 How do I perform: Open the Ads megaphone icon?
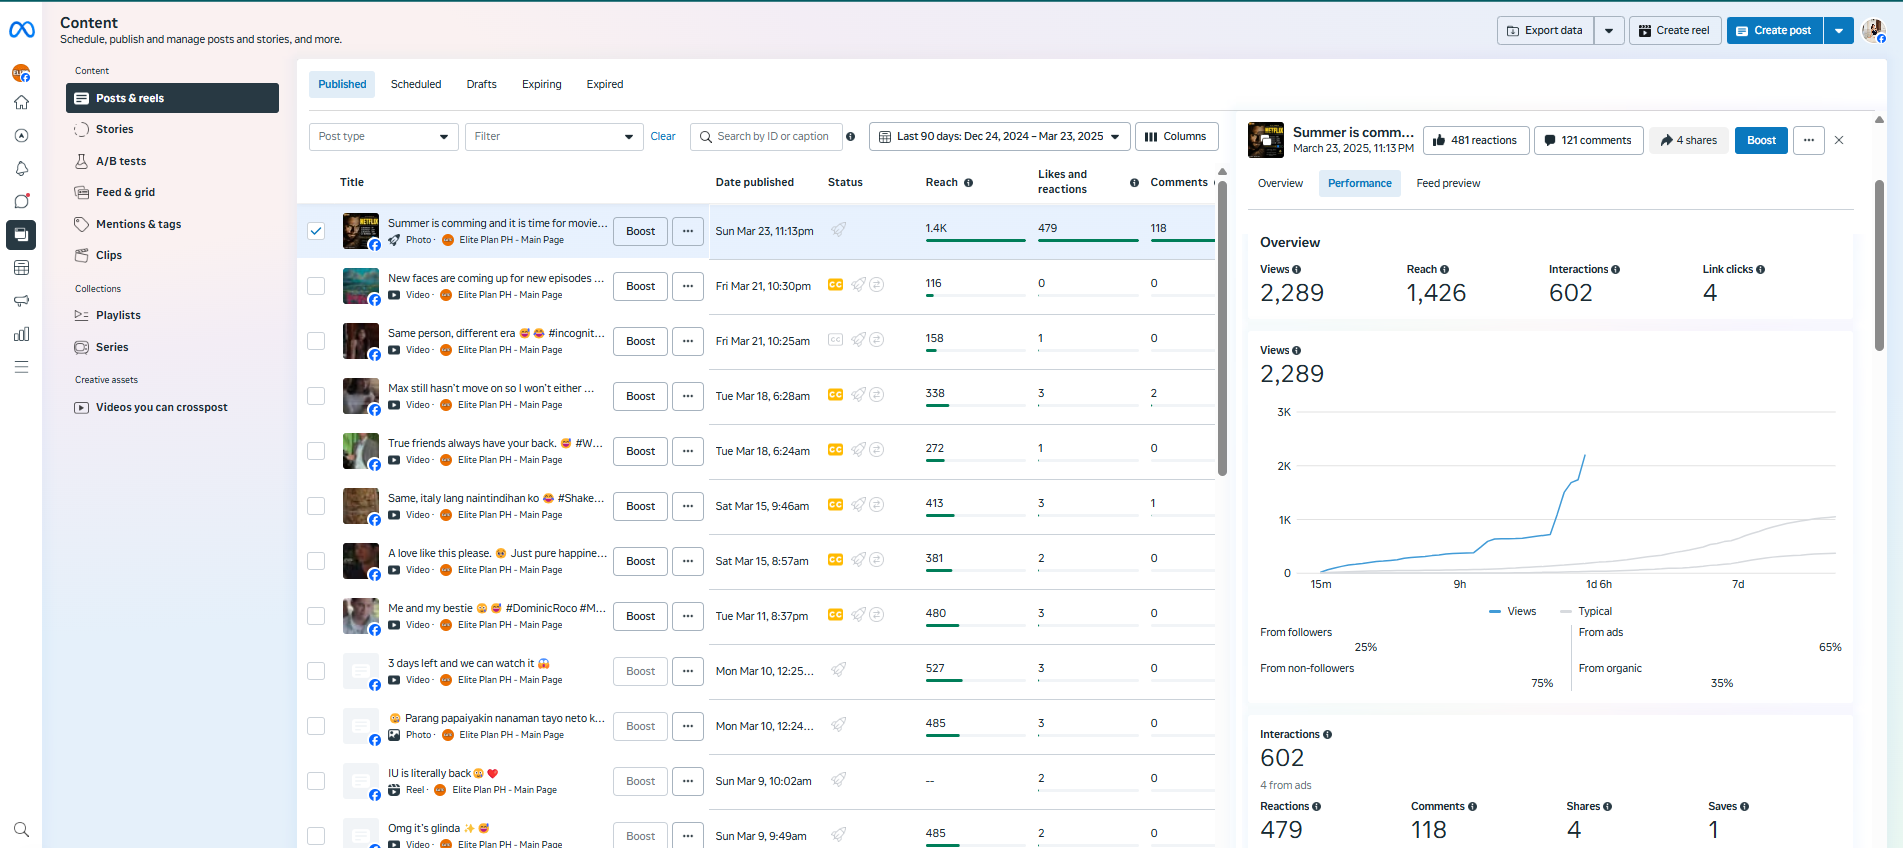[21, 301]
